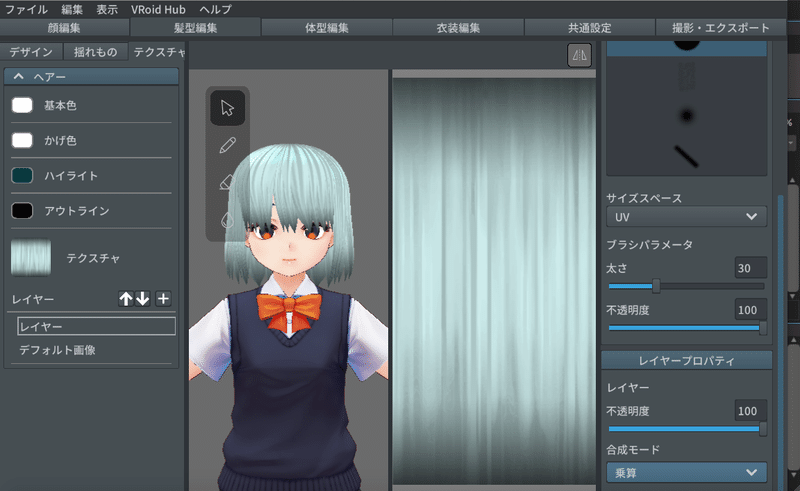This screenshot has width=800, height=491.
Task: Open the ファイル menu
Action: pos(26,9)
